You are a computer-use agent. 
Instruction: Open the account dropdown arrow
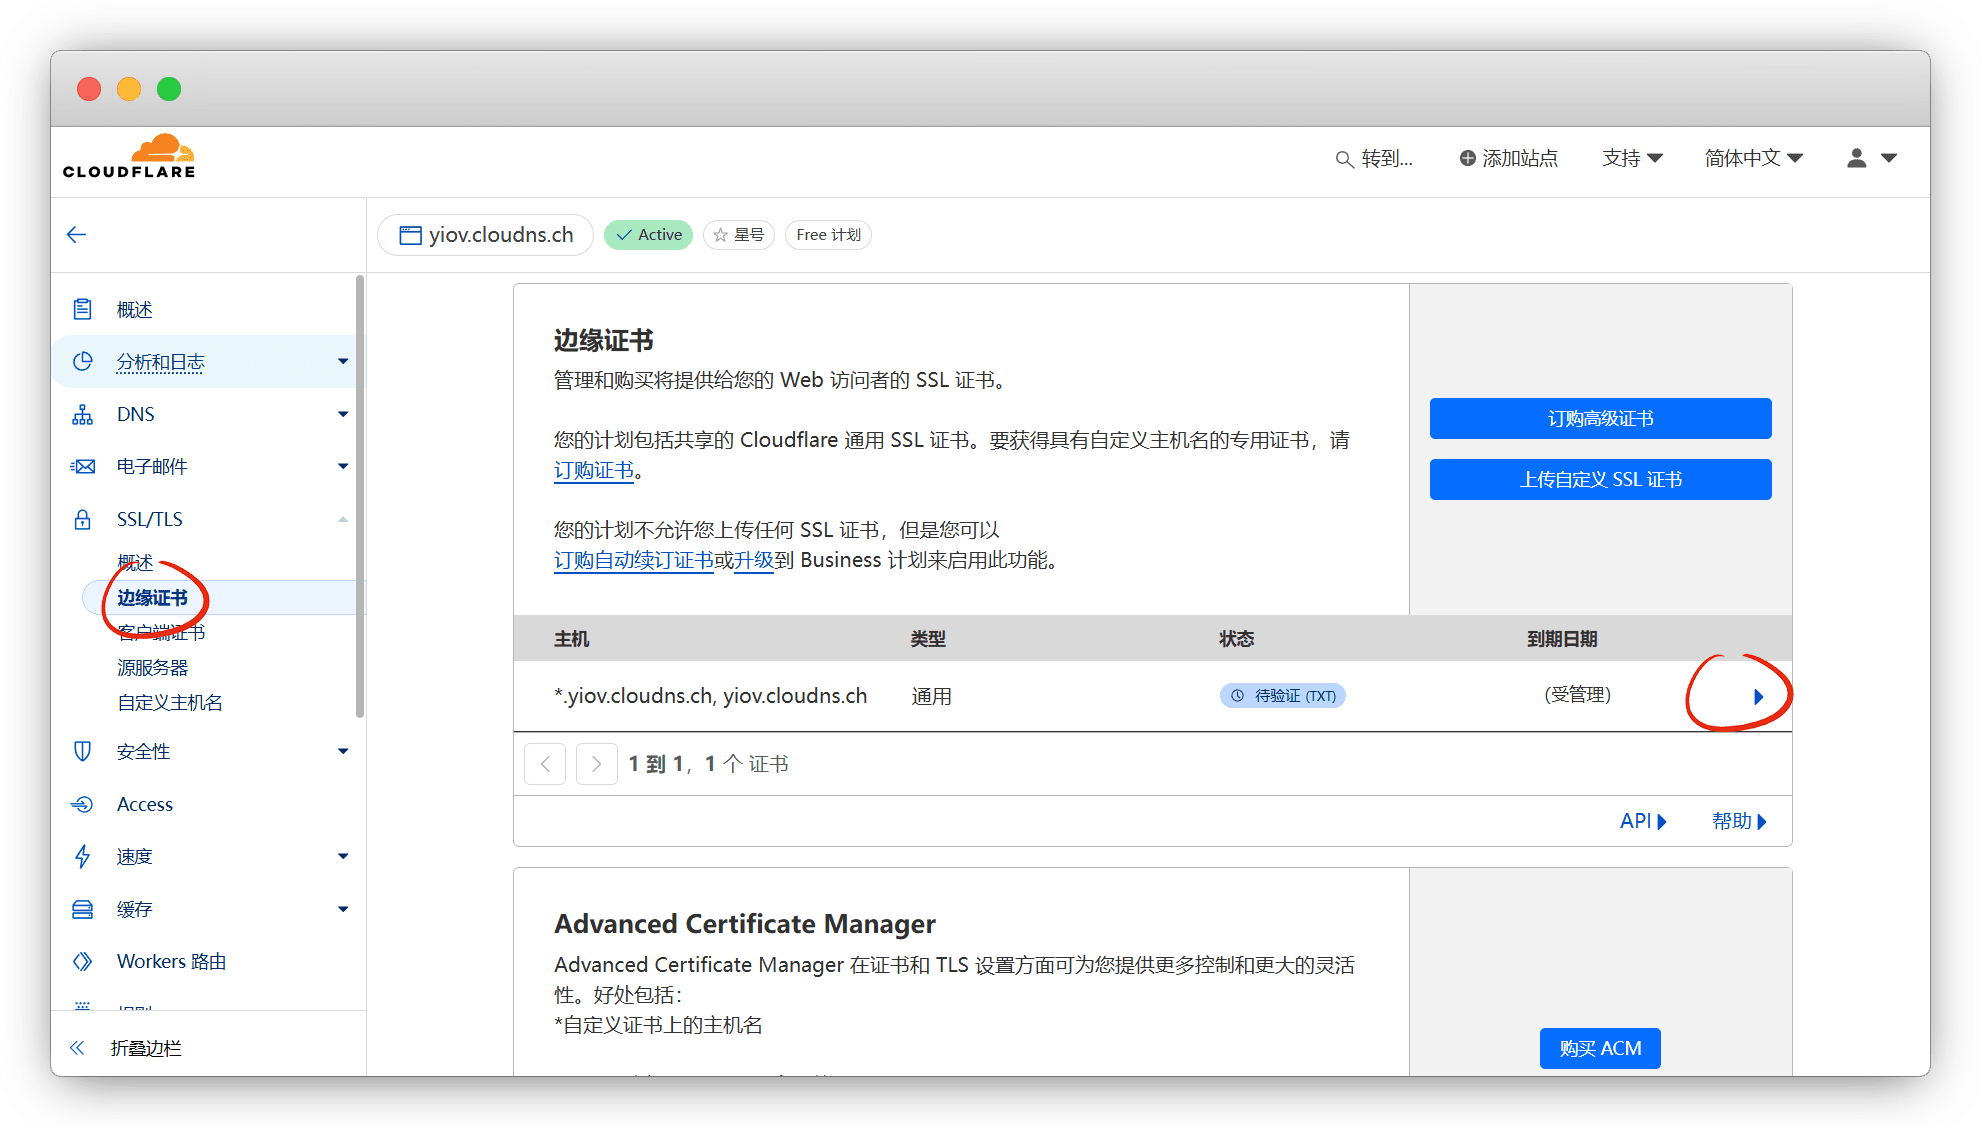(x=1889, y=158)
